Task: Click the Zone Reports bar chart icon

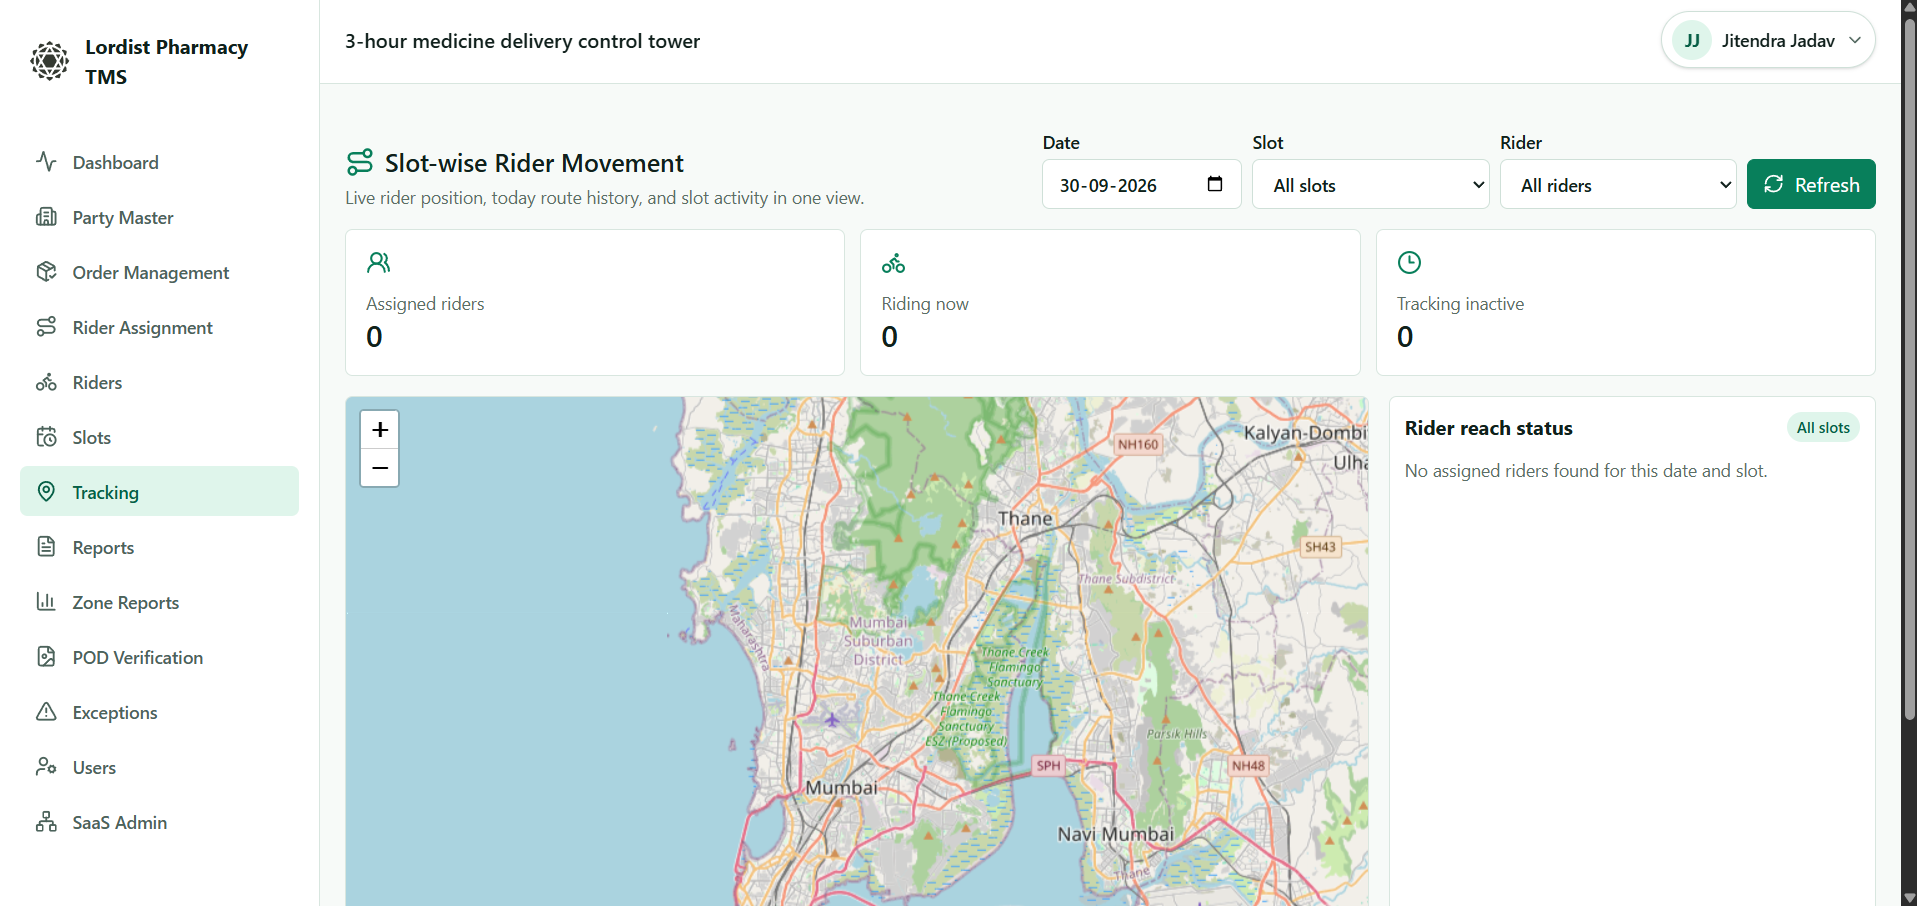Action: click(x=46, y=601)
